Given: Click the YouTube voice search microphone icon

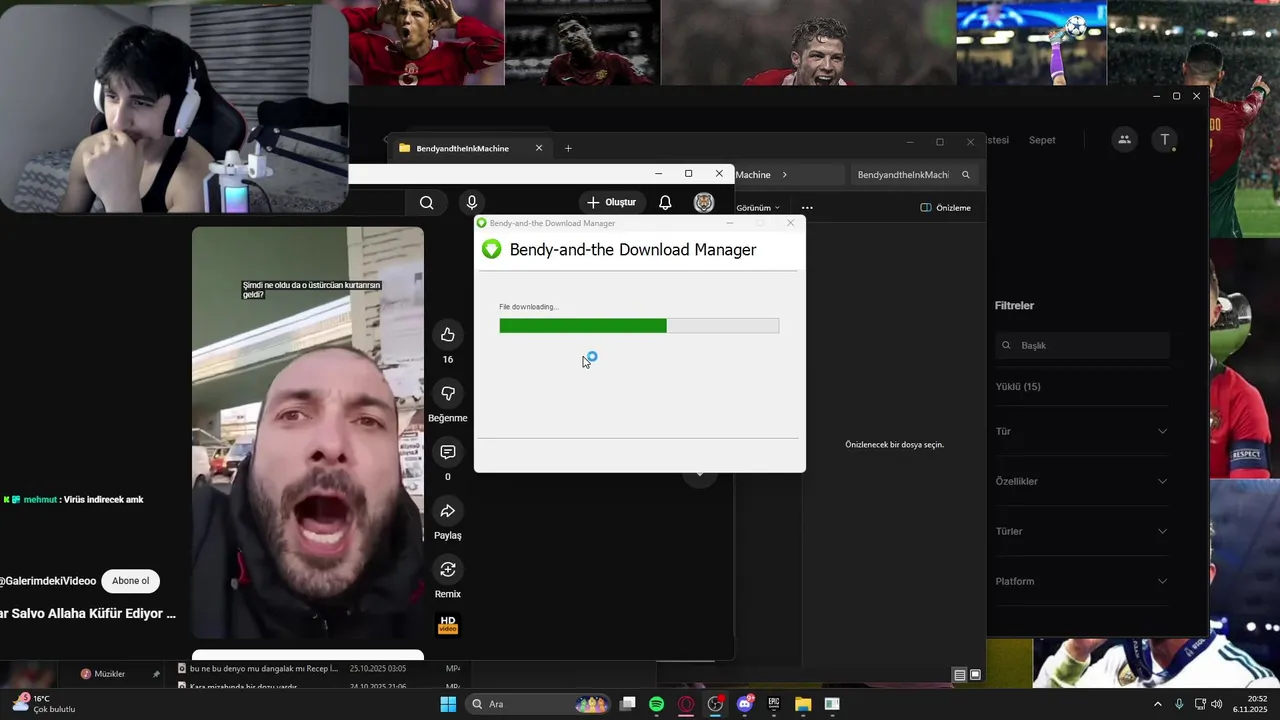Looking at the screenshot, I should tap(472, 202).
